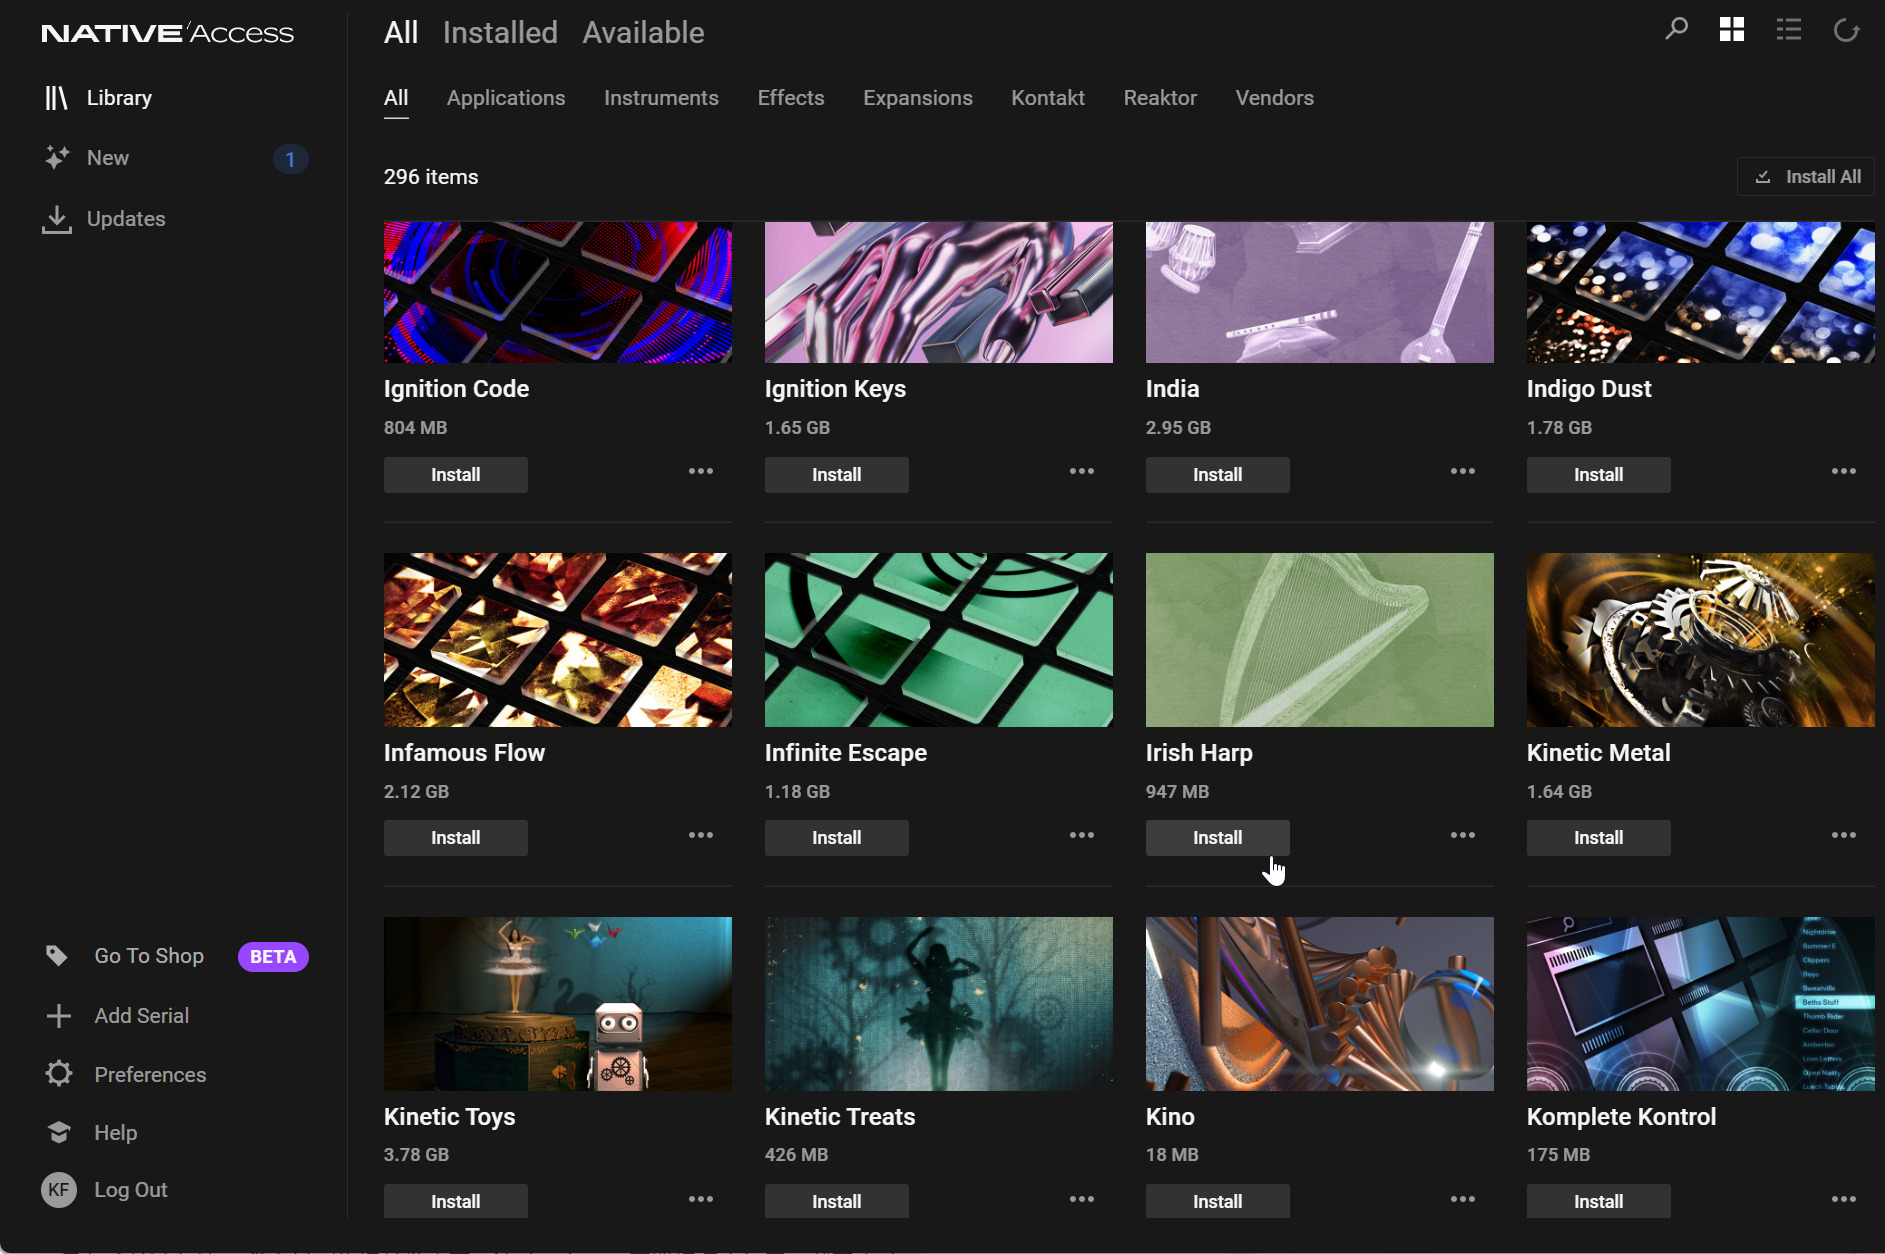This screenshot has height=1254, width=1885.
Task: Open more options for Komplete Kontrol
Action: [x=1844, y=1199]
